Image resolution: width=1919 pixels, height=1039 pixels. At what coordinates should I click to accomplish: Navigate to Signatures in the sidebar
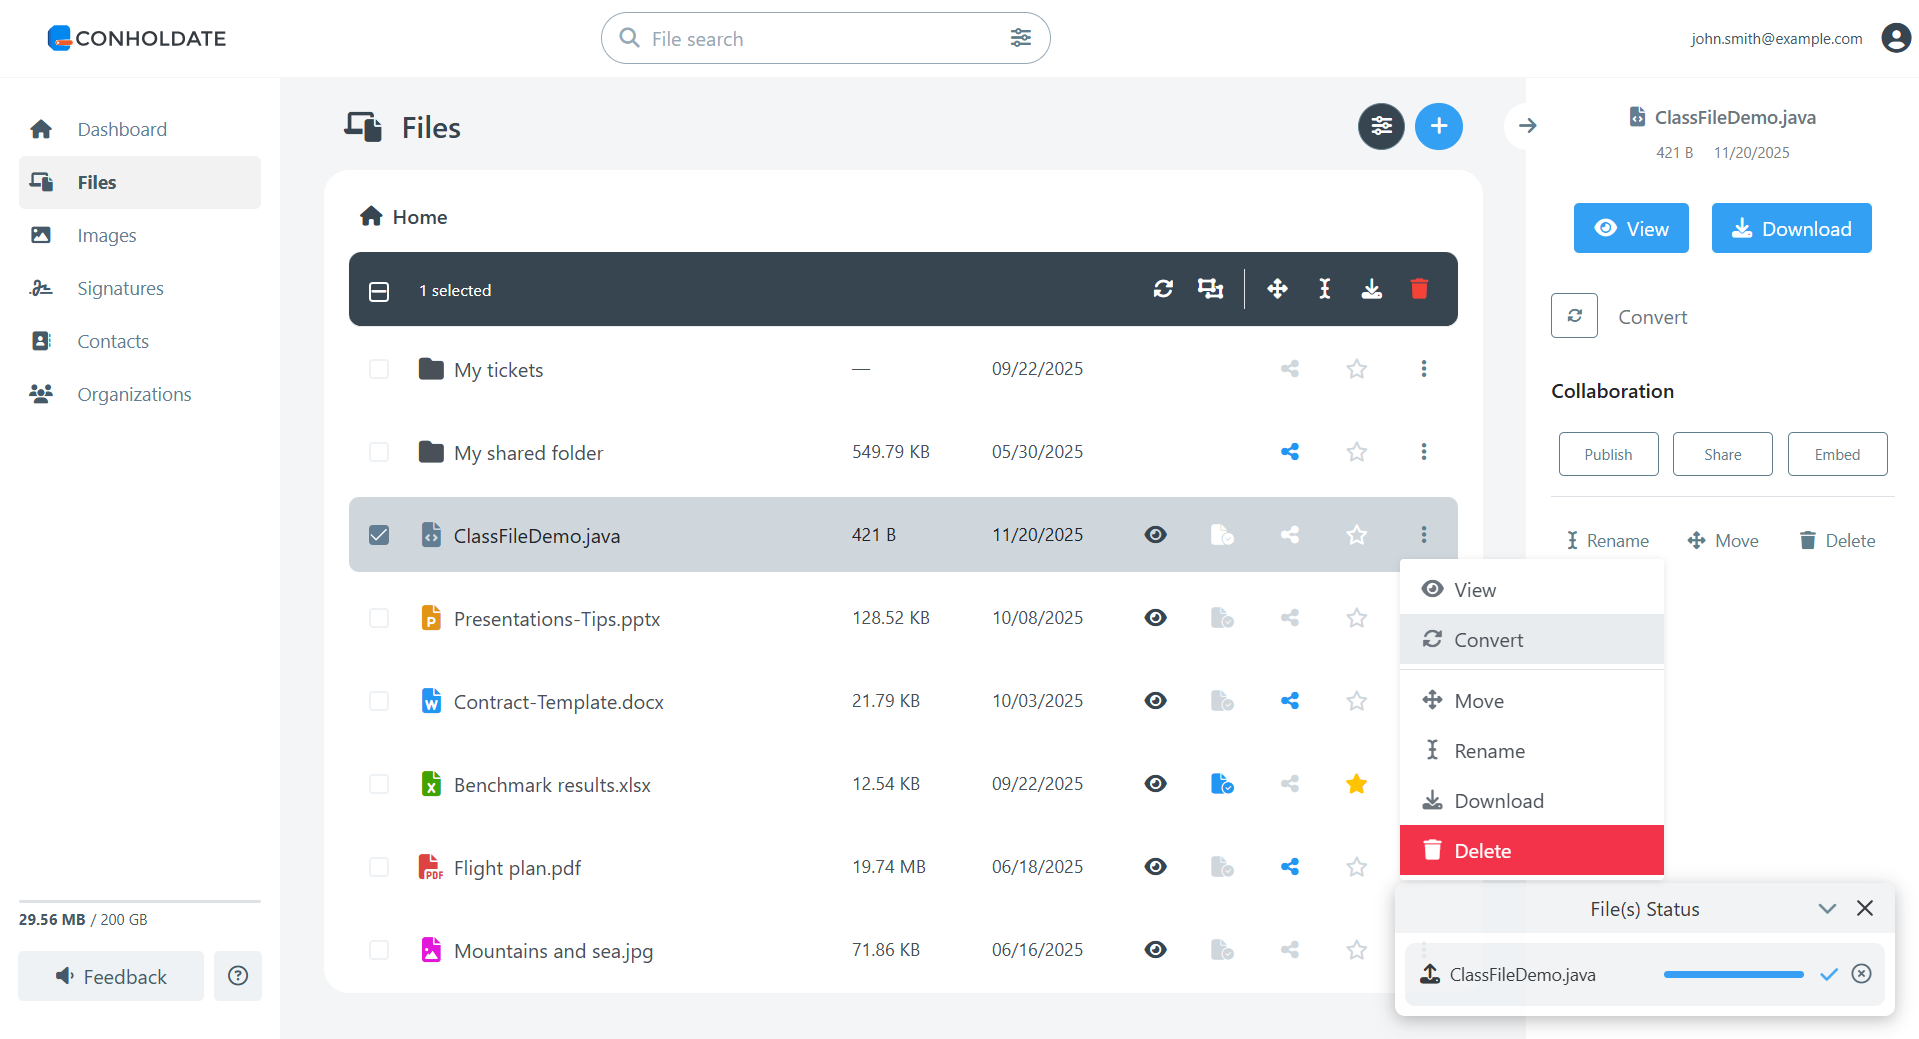click(x=120, y=288)
